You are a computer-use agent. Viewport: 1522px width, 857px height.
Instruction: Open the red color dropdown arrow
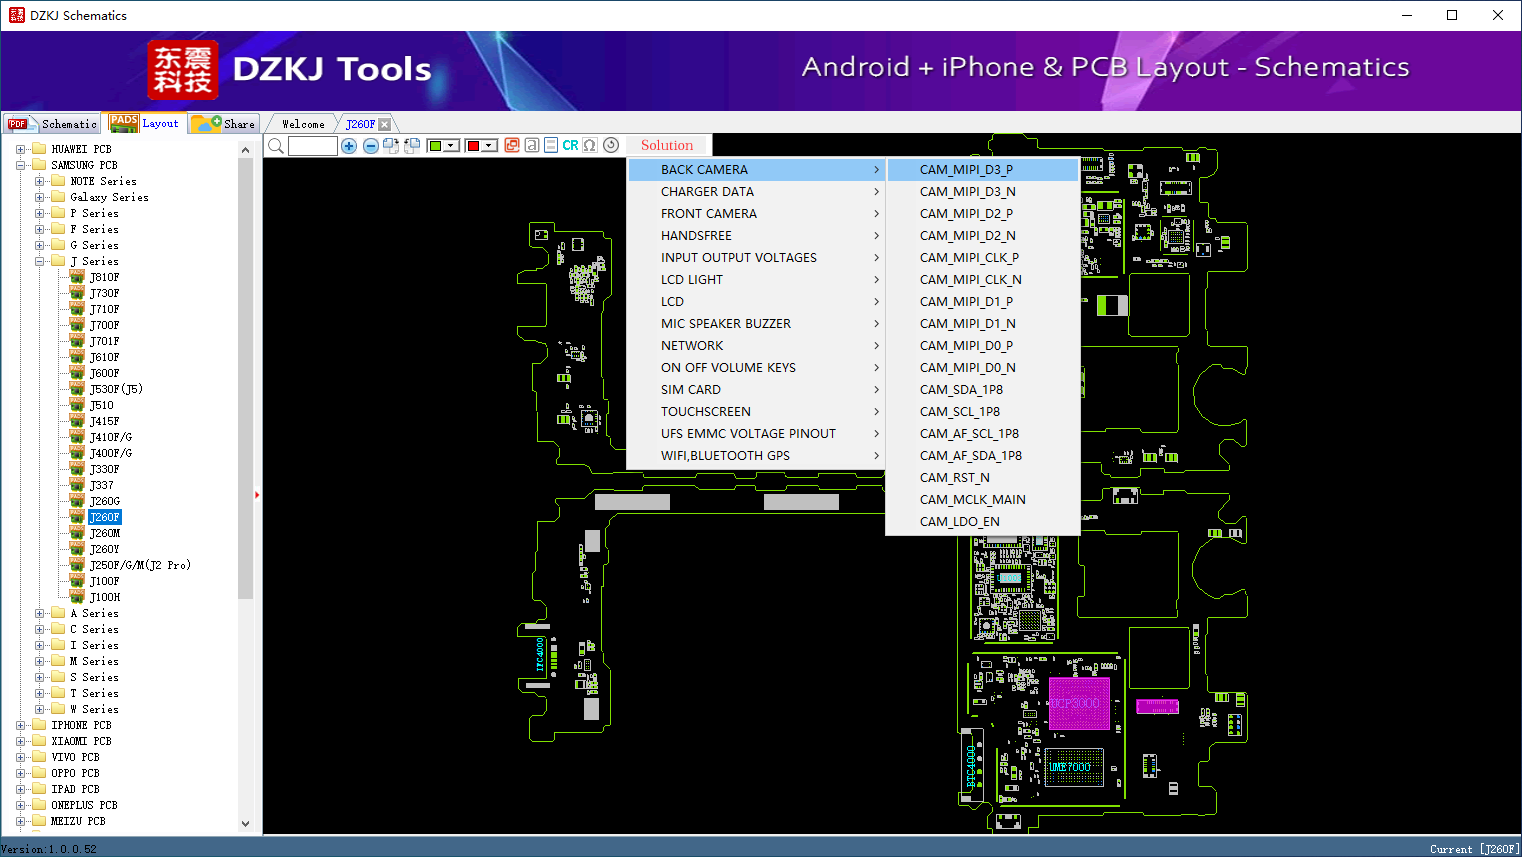[490, 146]
